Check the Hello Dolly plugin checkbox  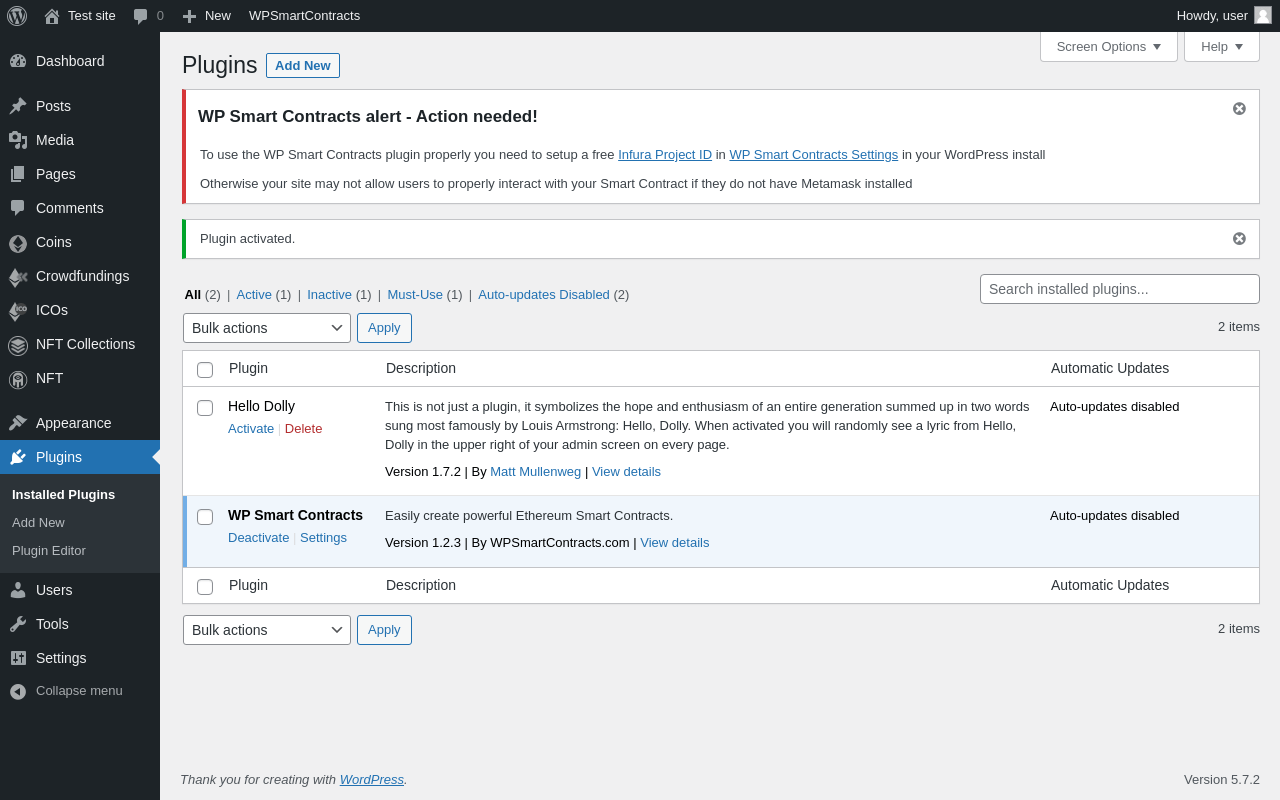tap(205, 408)
